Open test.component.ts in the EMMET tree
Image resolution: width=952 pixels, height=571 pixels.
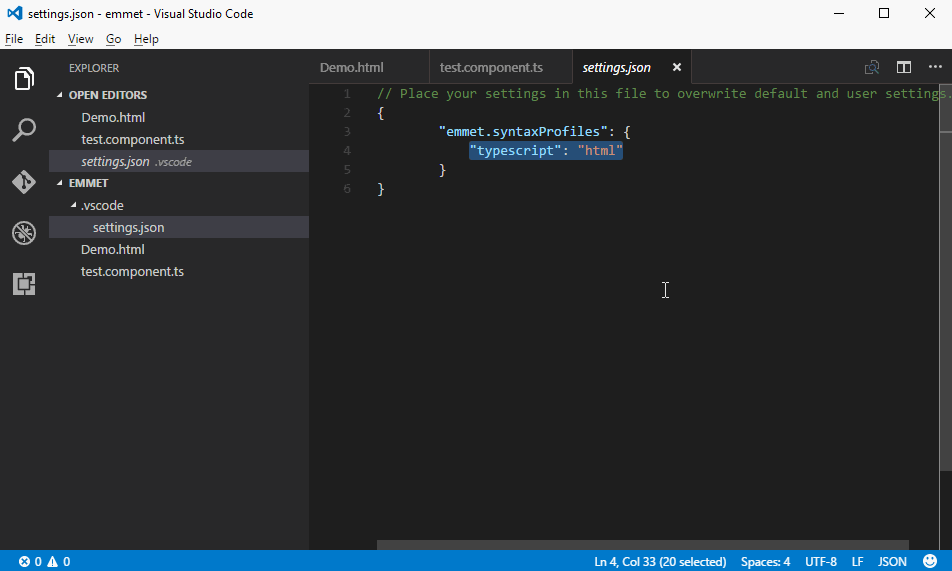click(x=132, y=271)
